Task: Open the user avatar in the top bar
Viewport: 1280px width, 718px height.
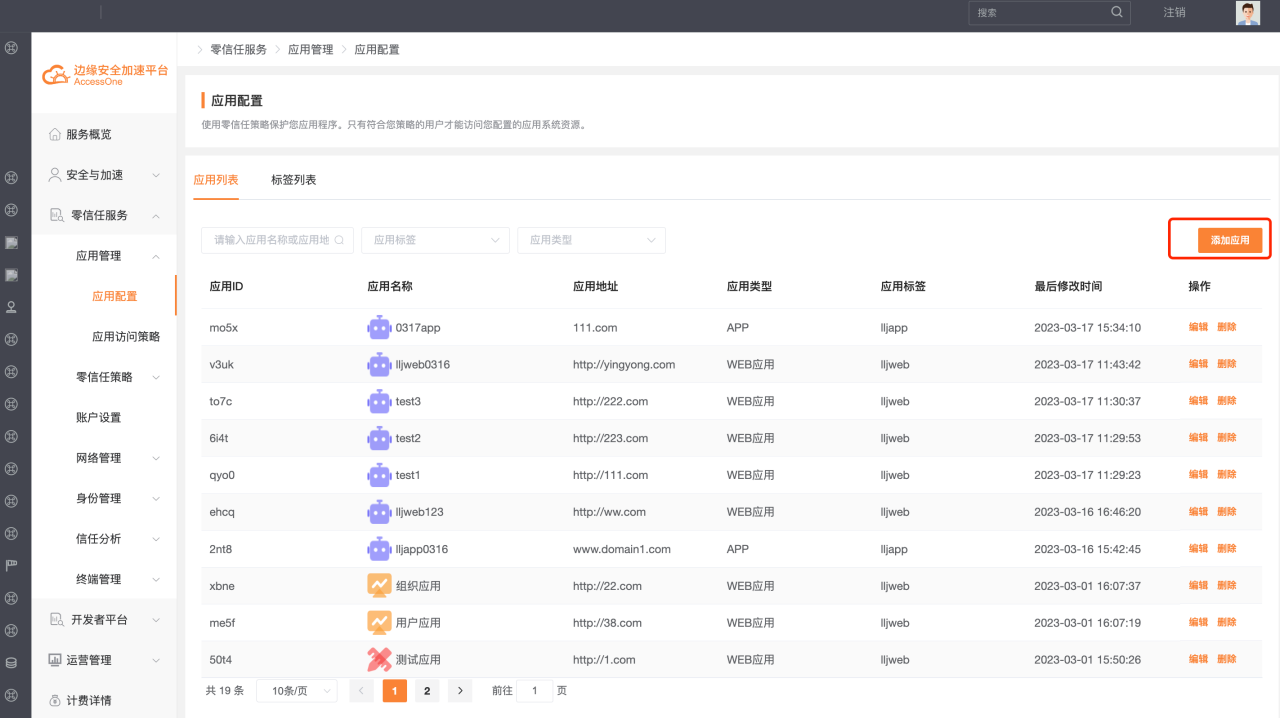Action: point(1248,13)
